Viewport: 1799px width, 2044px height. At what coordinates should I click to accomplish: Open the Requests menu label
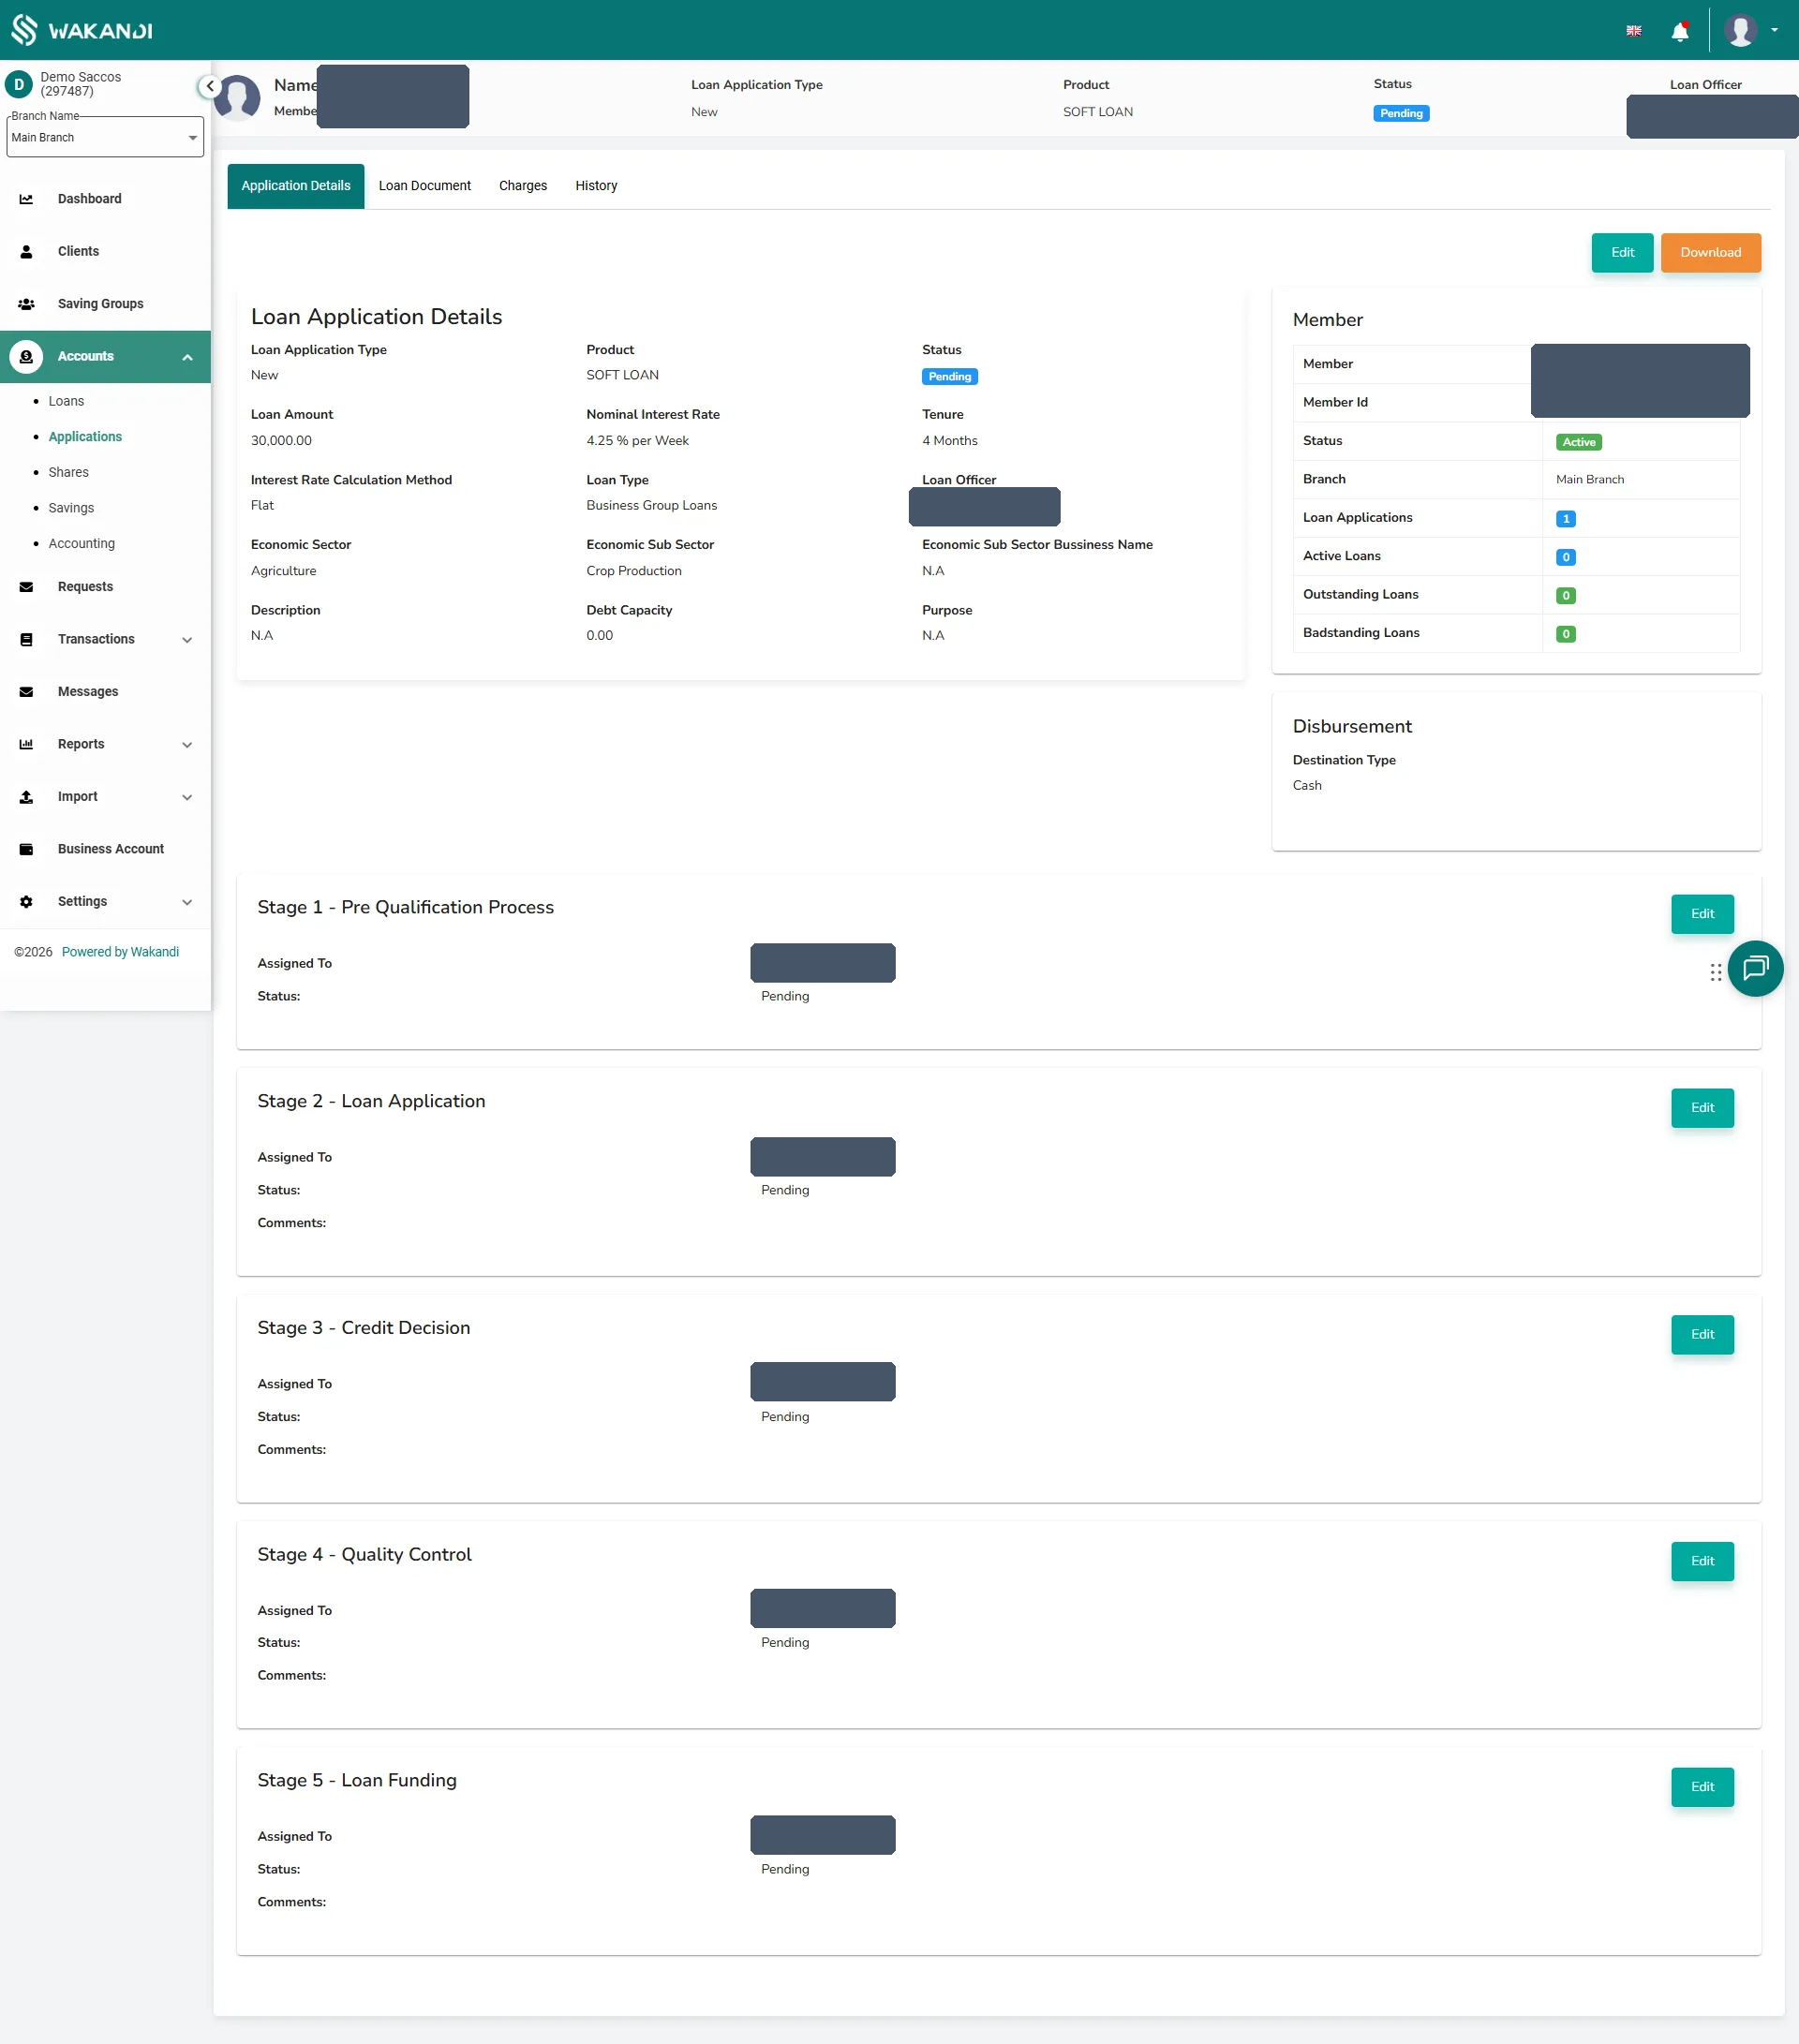point(85,587)
